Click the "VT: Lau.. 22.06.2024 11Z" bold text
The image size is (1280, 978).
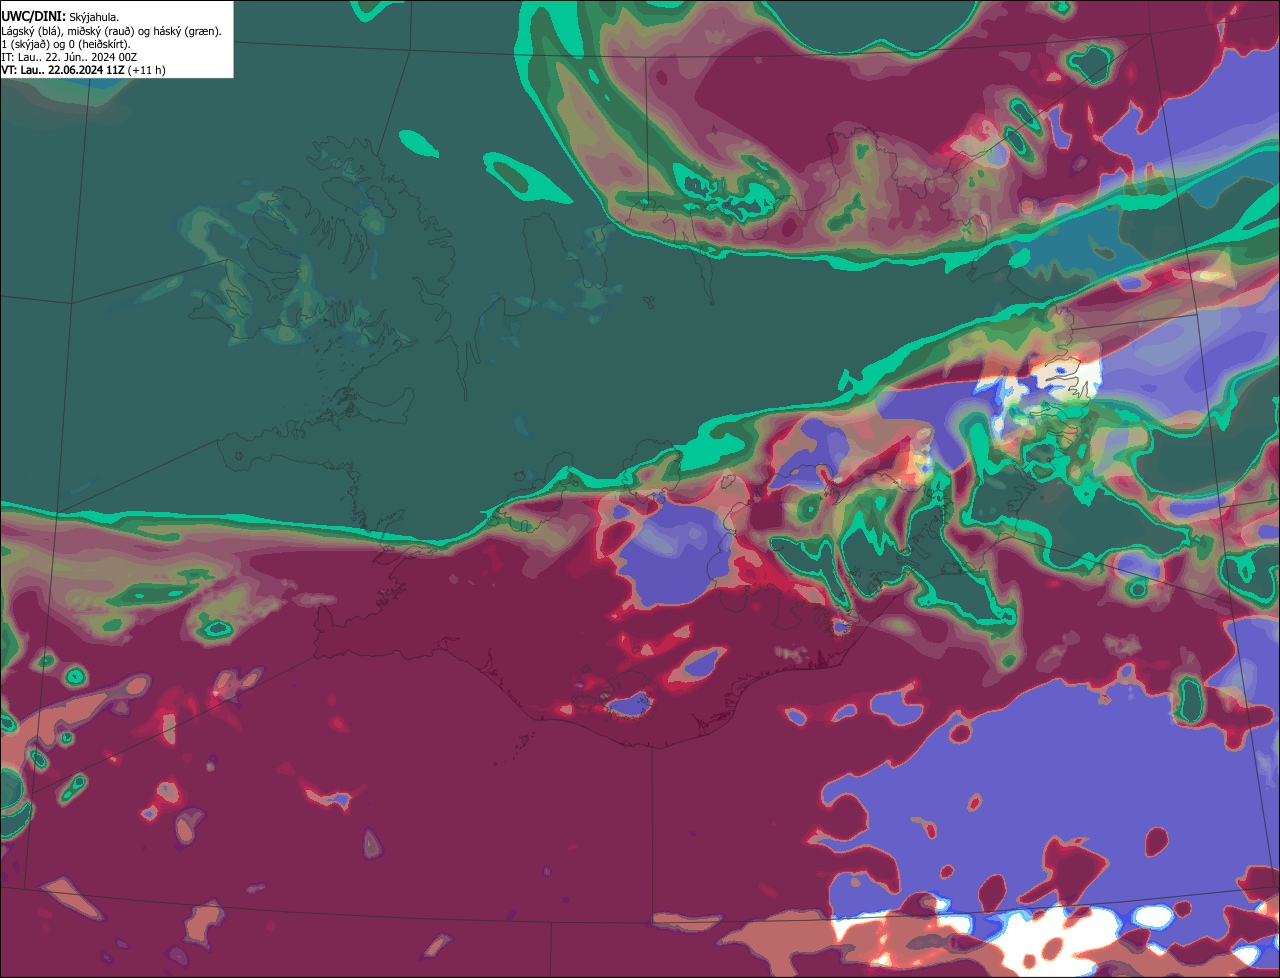(63, 71)
